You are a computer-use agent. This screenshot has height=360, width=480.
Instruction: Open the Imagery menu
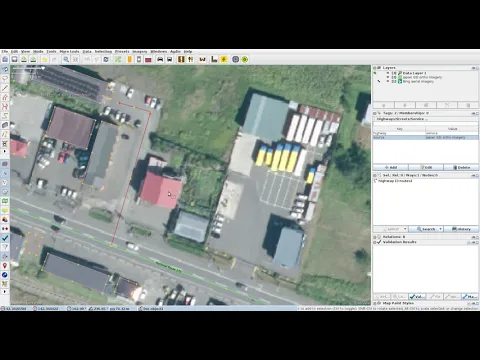[140, 52]
